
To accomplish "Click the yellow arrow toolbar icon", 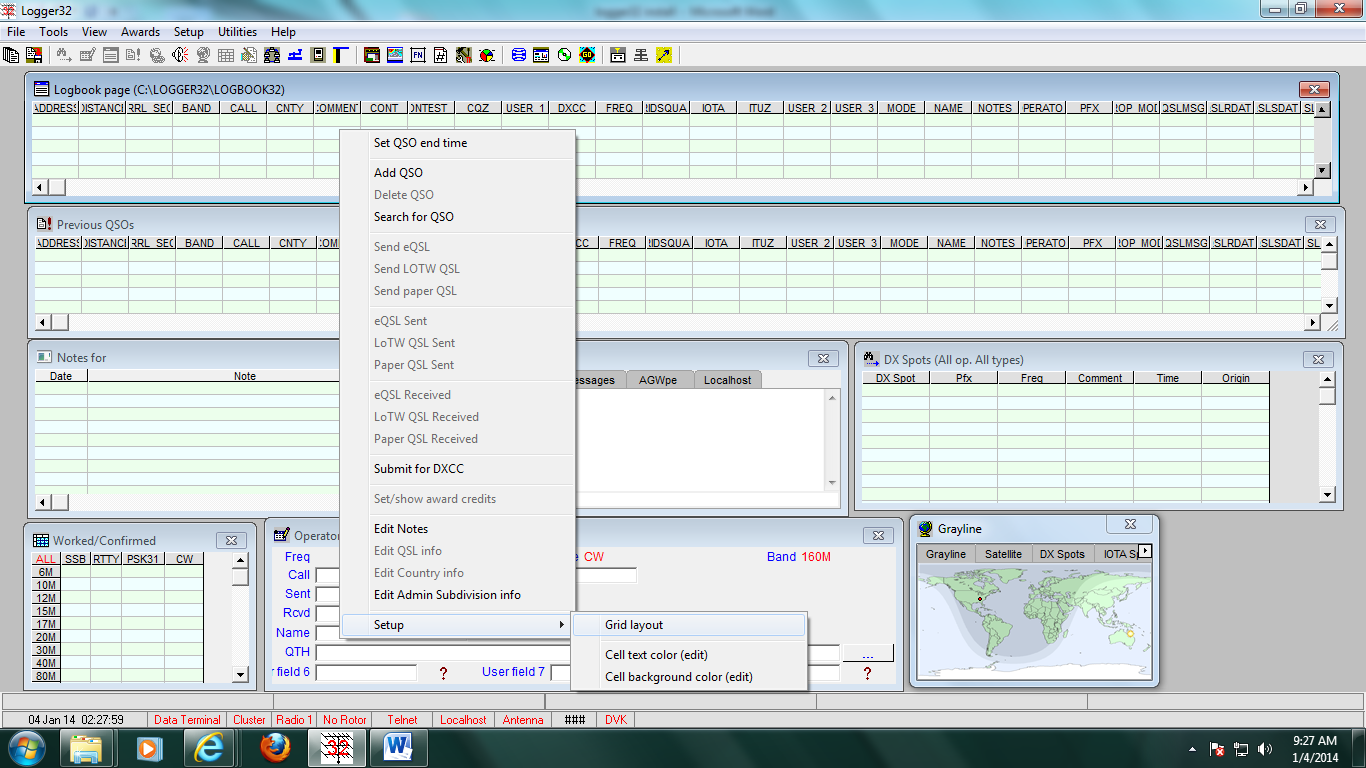I will click(664, 55).
